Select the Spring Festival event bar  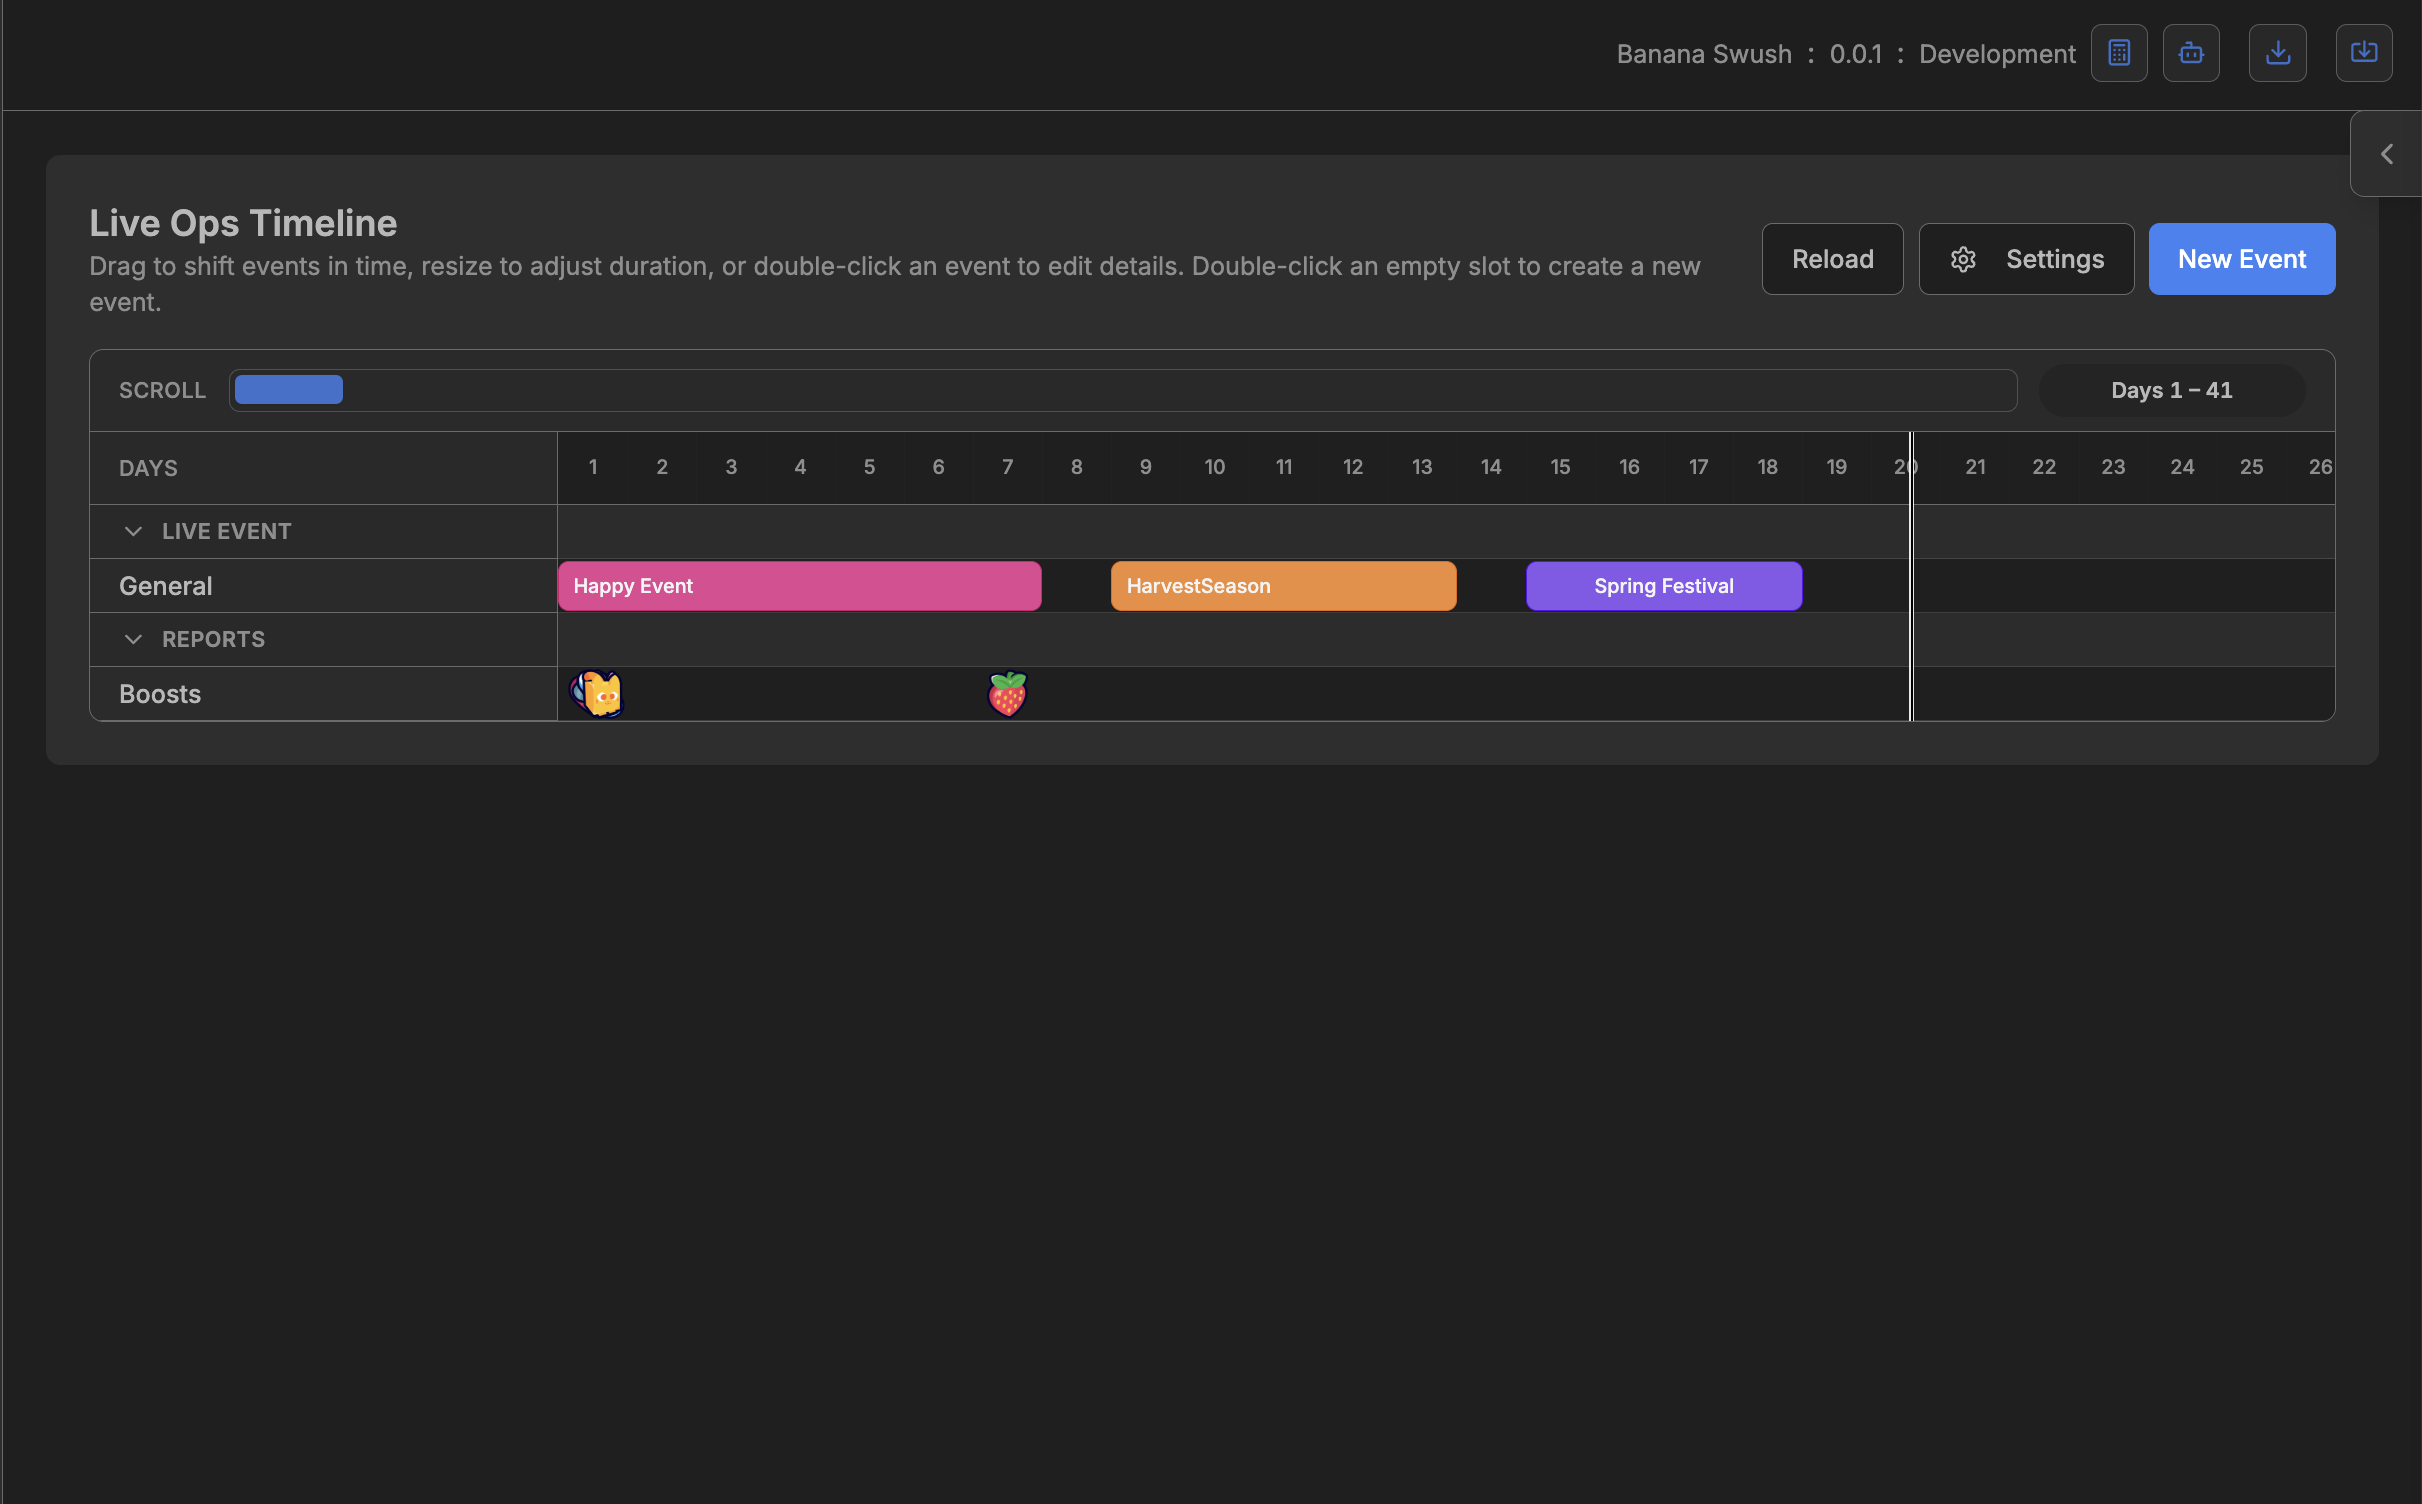1663,586
